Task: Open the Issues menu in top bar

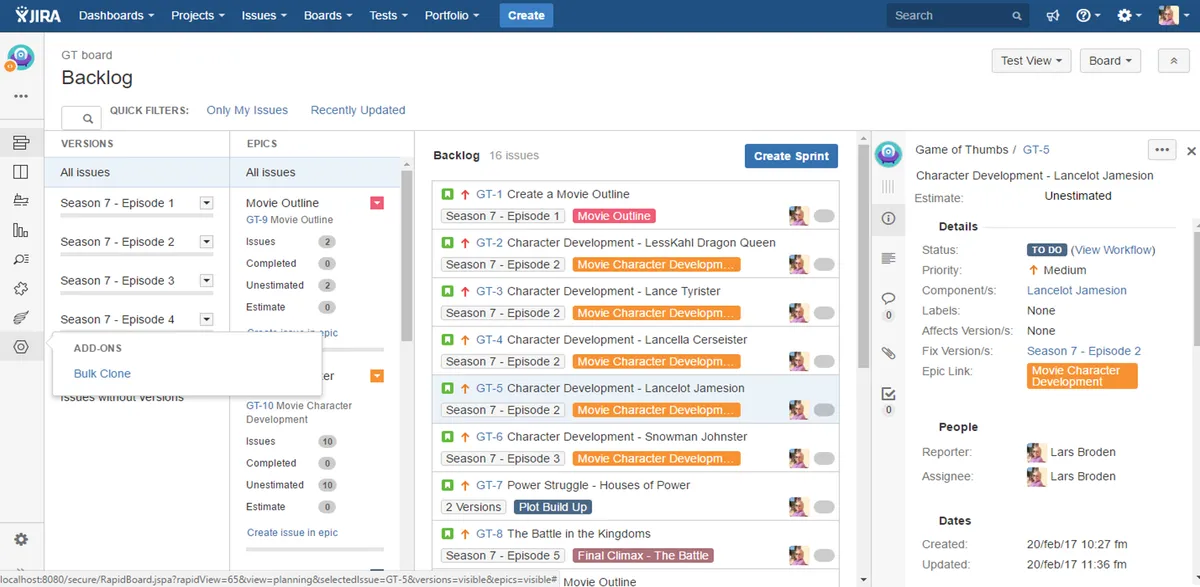Action: click(x=264, y=16)
